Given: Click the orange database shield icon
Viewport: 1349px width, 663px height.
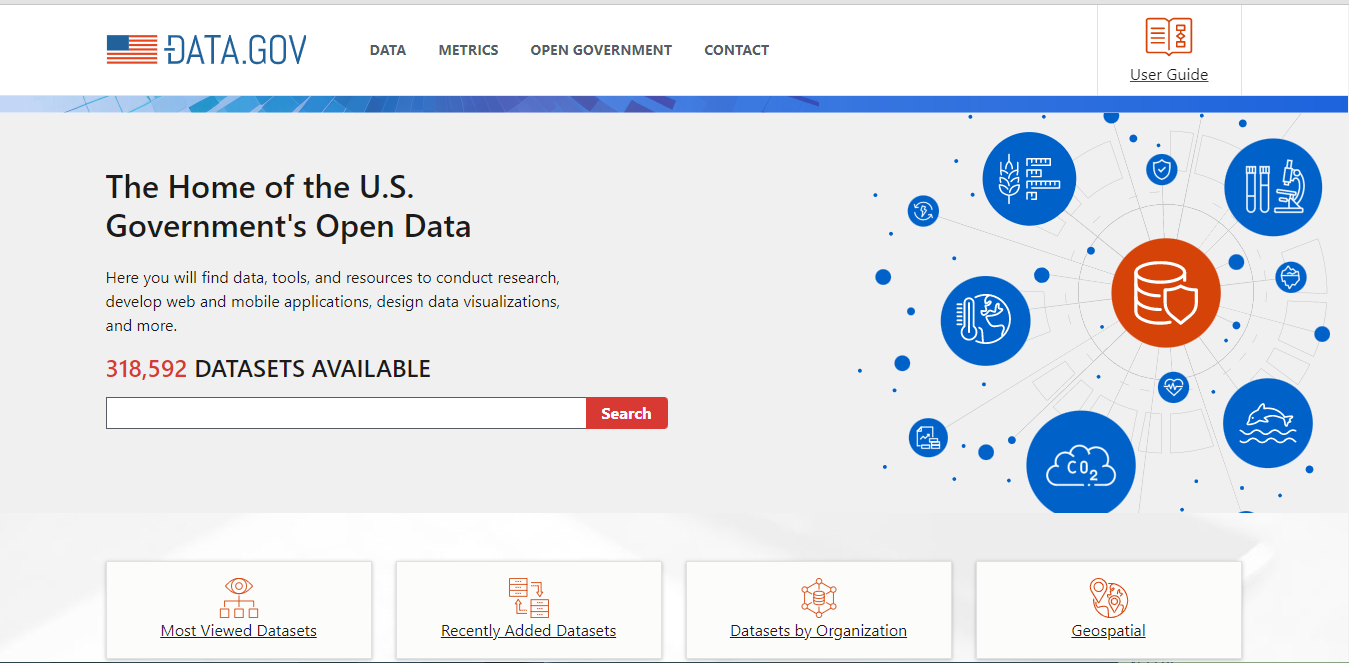Looking at the screenshot, I should [x=1165, y=292].
